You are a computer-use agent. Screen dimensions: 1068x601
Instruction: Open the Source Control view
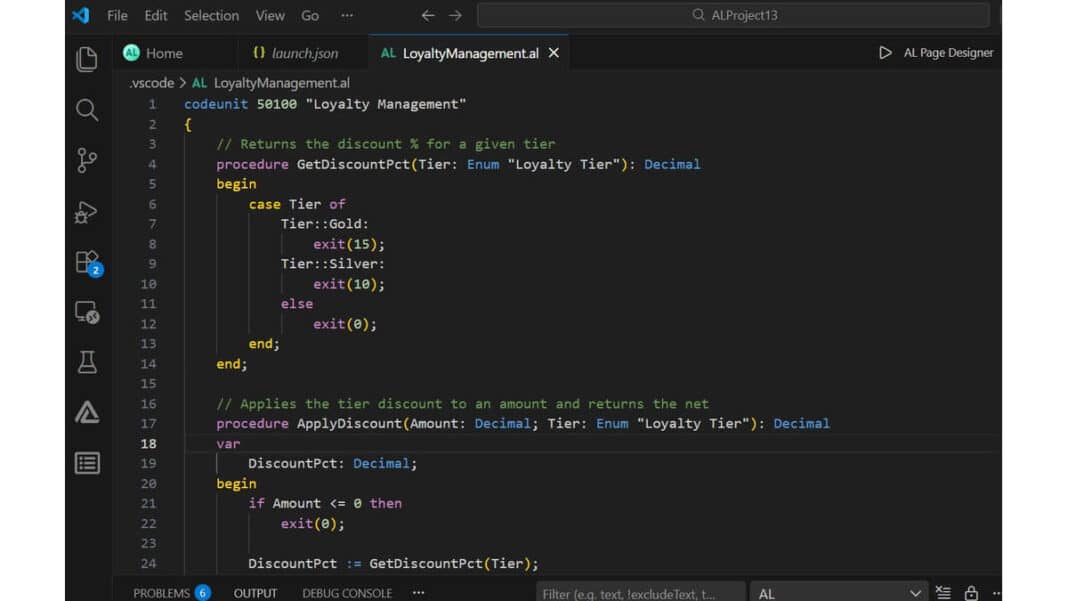(87, 161)
